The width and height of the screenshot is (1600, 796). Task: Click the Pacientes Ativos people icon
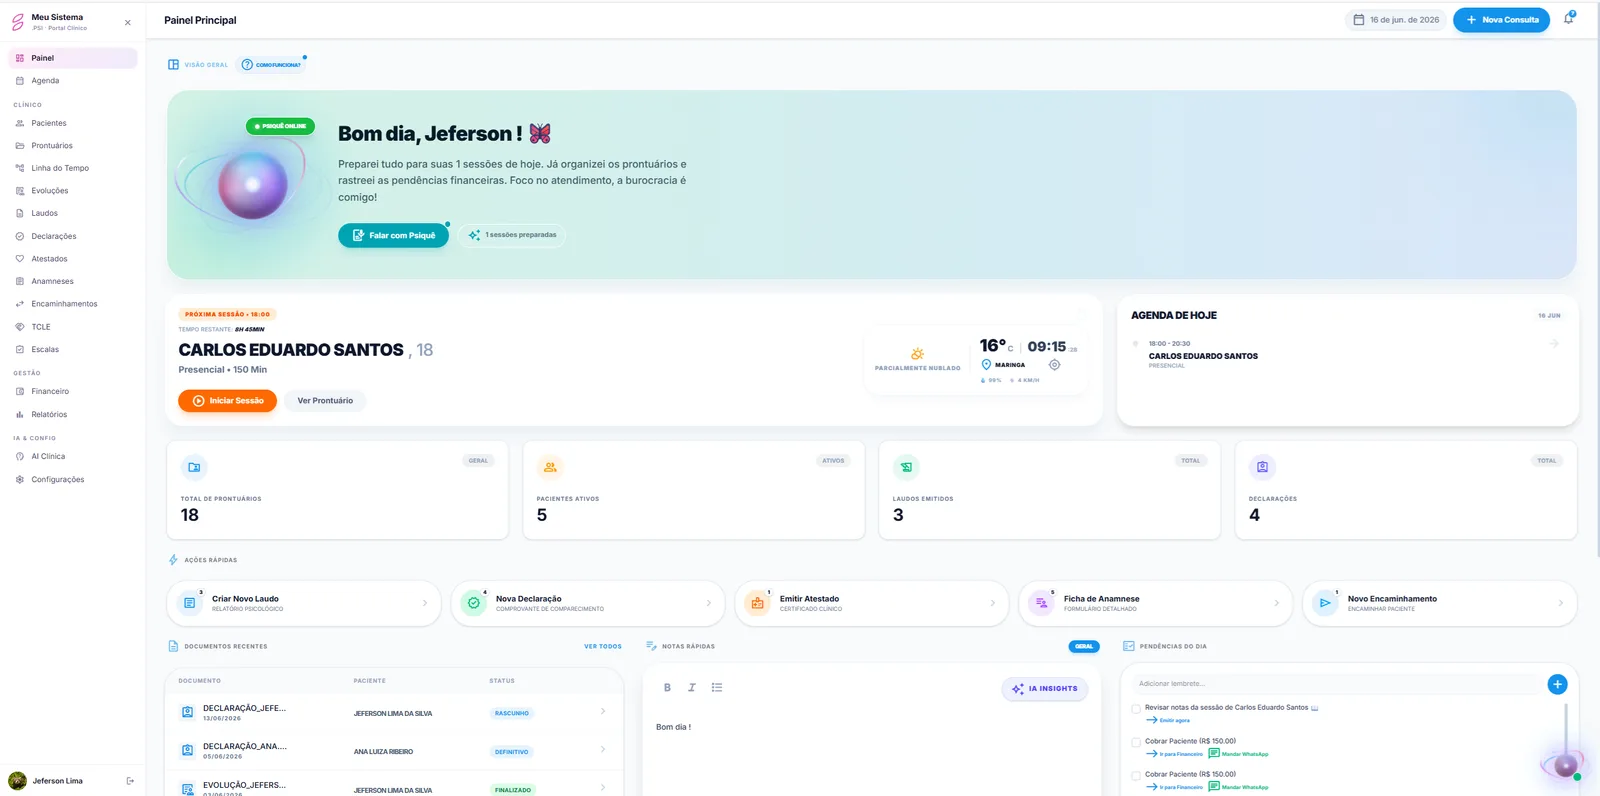550,467
